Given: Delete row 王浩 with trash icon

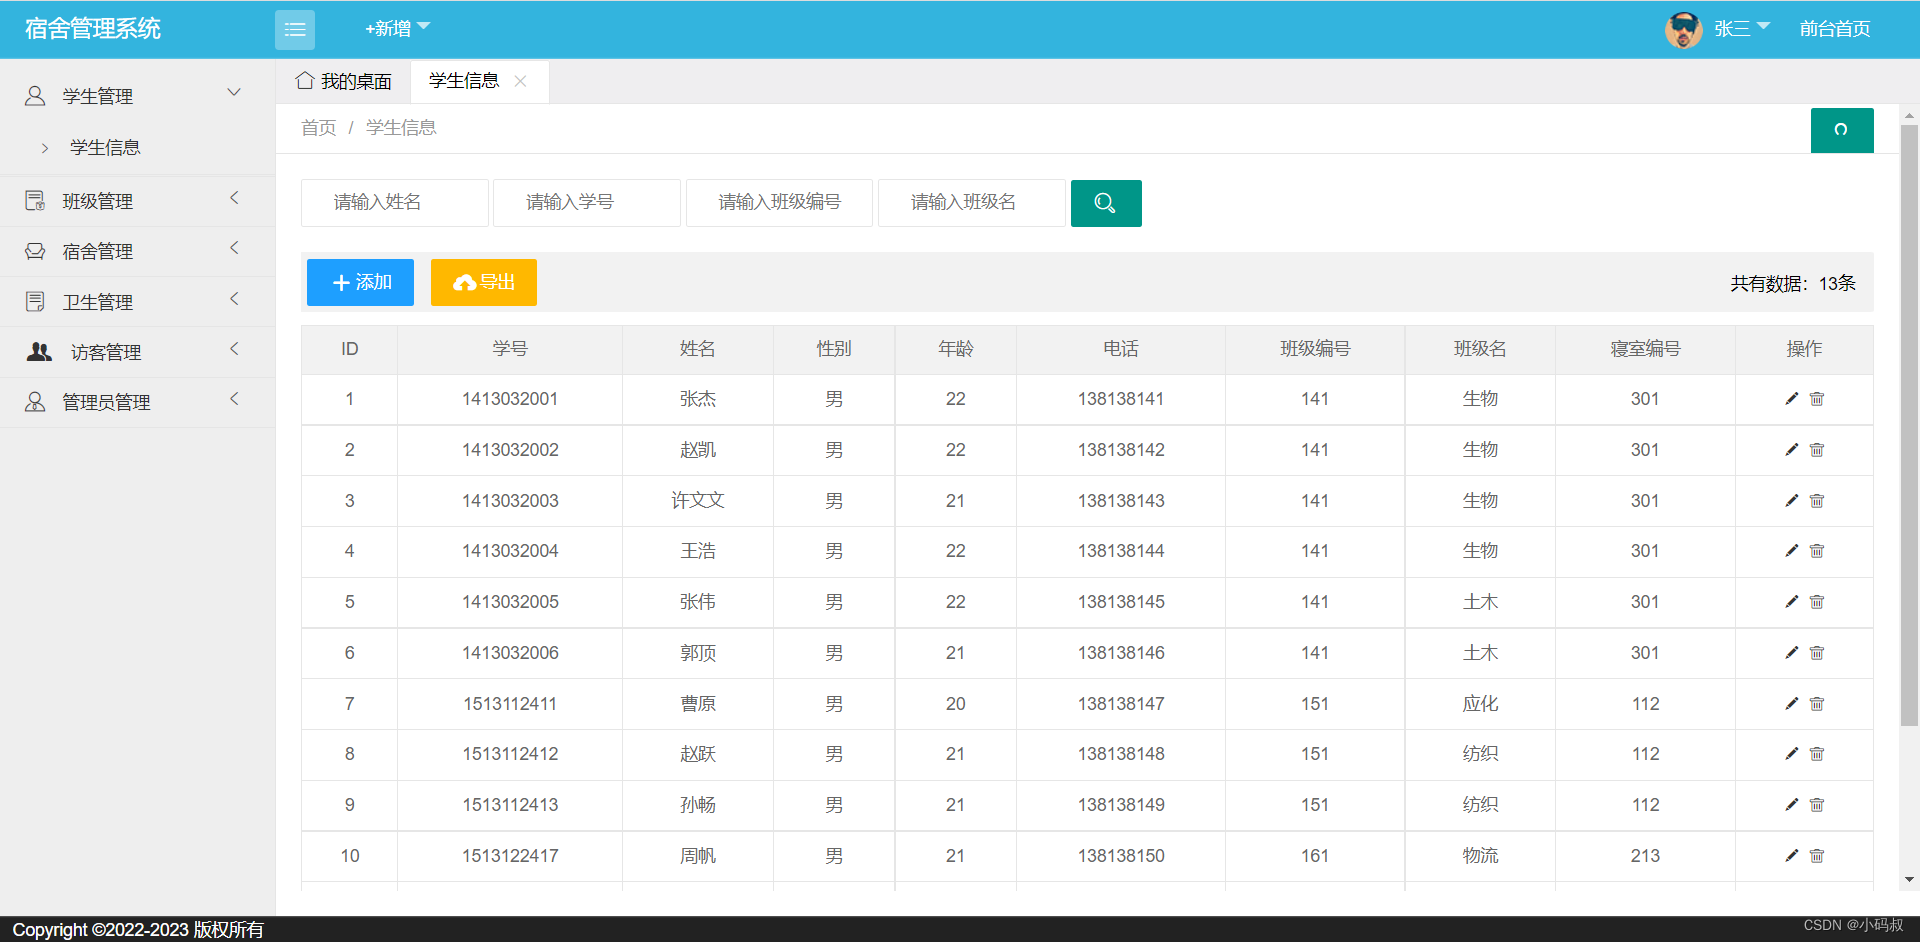Looking at the screenshot, I should [x=1817, y=551].
